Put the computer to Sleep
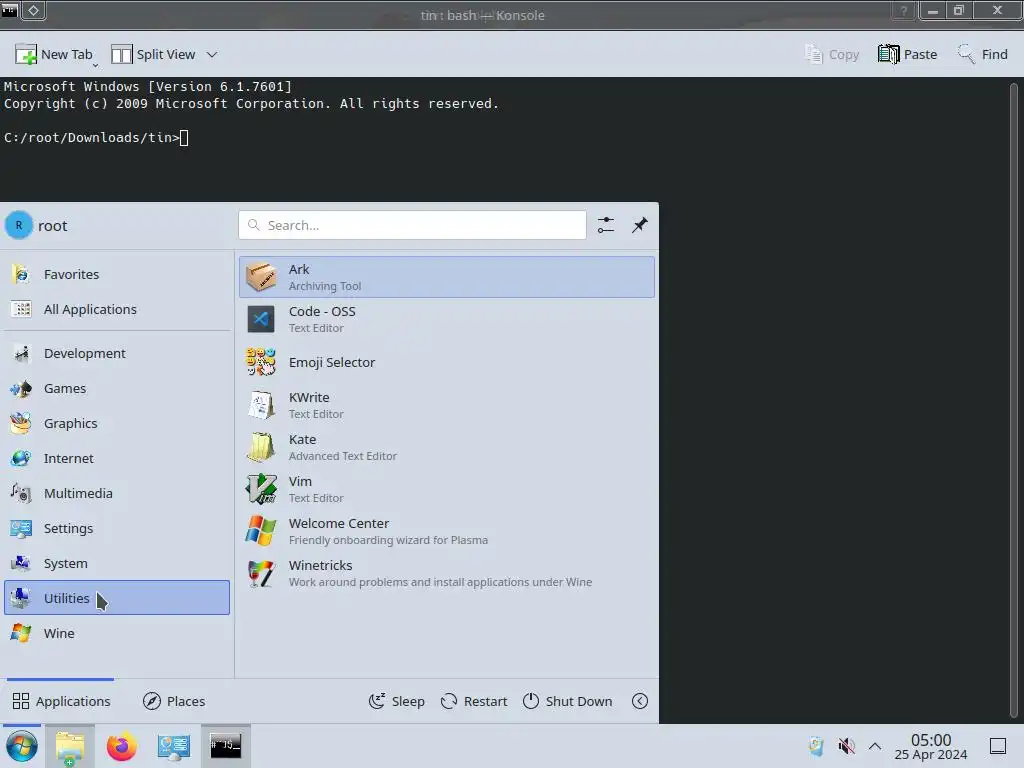1024x768 pixels. click(x=396, y=701)
